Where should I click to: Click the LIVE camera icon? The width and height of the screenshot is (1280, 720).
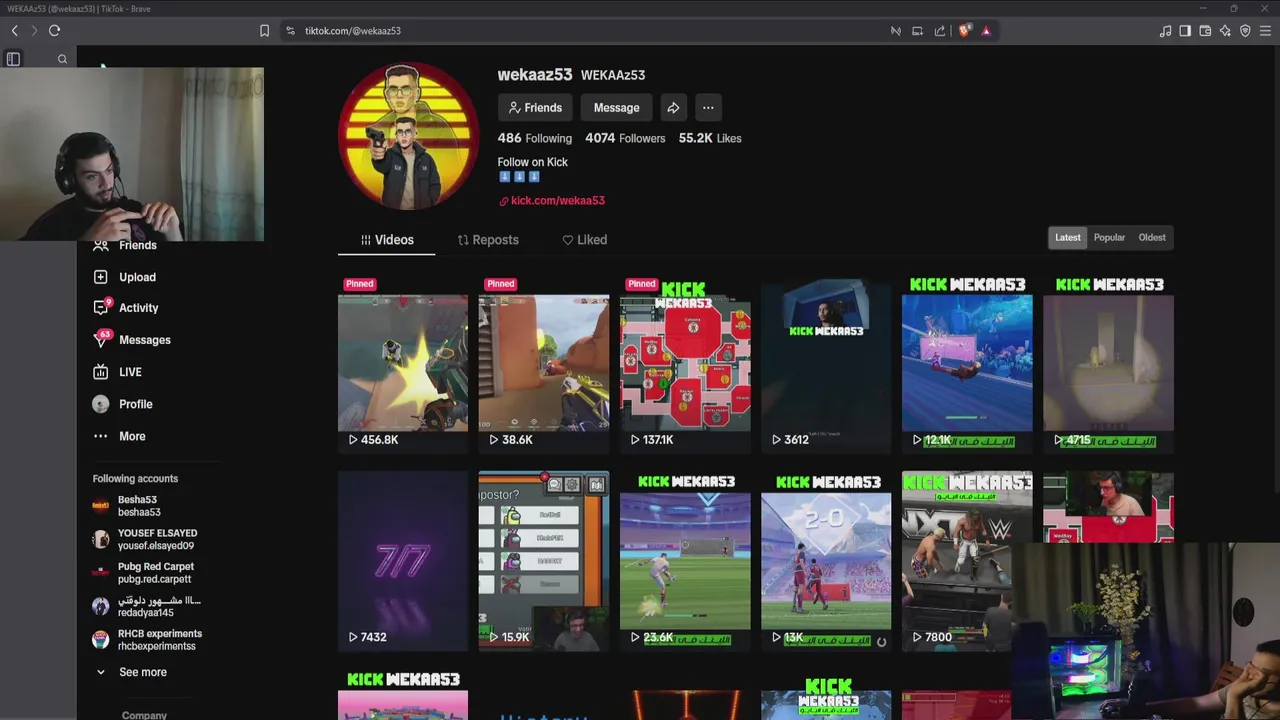(x=100, y=372)
